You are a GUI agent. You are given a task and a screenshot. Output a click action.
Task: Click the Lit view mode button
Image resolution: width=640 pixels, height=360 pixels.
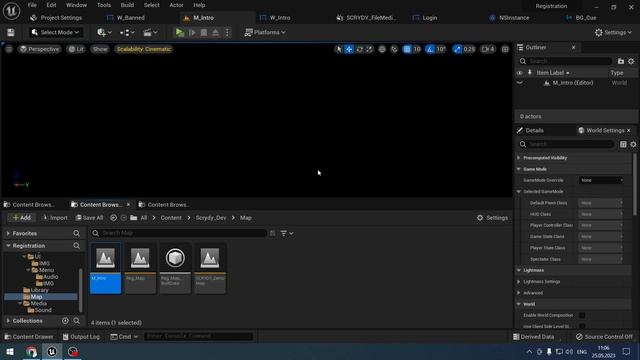pos(76,49)
